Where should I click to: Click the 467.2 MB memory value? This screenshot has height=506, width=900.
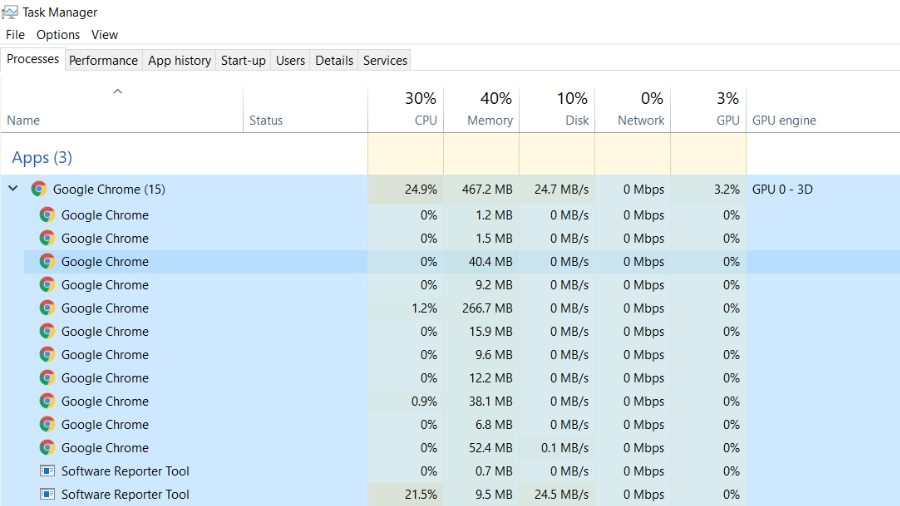click(x=487, y=189)
